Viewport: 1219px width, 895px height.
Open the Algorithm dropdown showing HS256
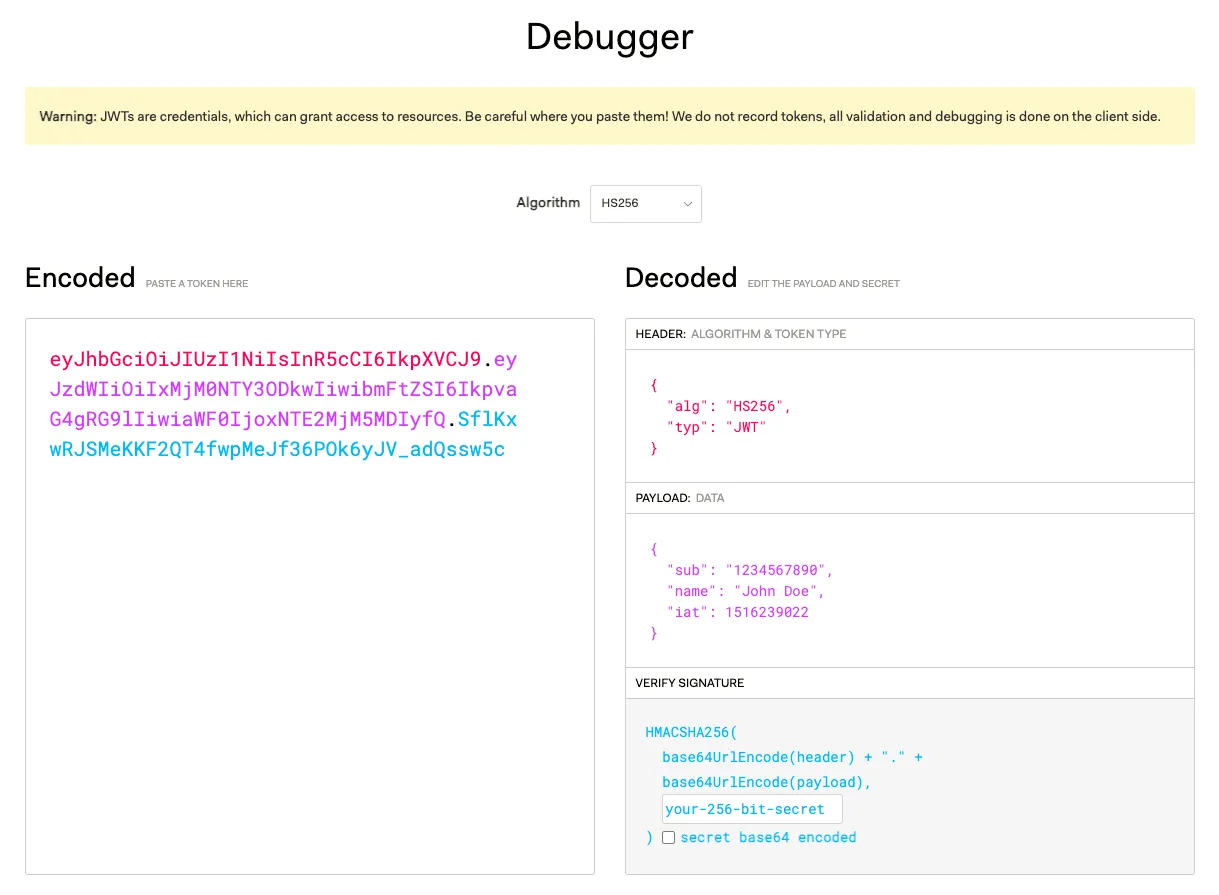[x=645, y=203]
